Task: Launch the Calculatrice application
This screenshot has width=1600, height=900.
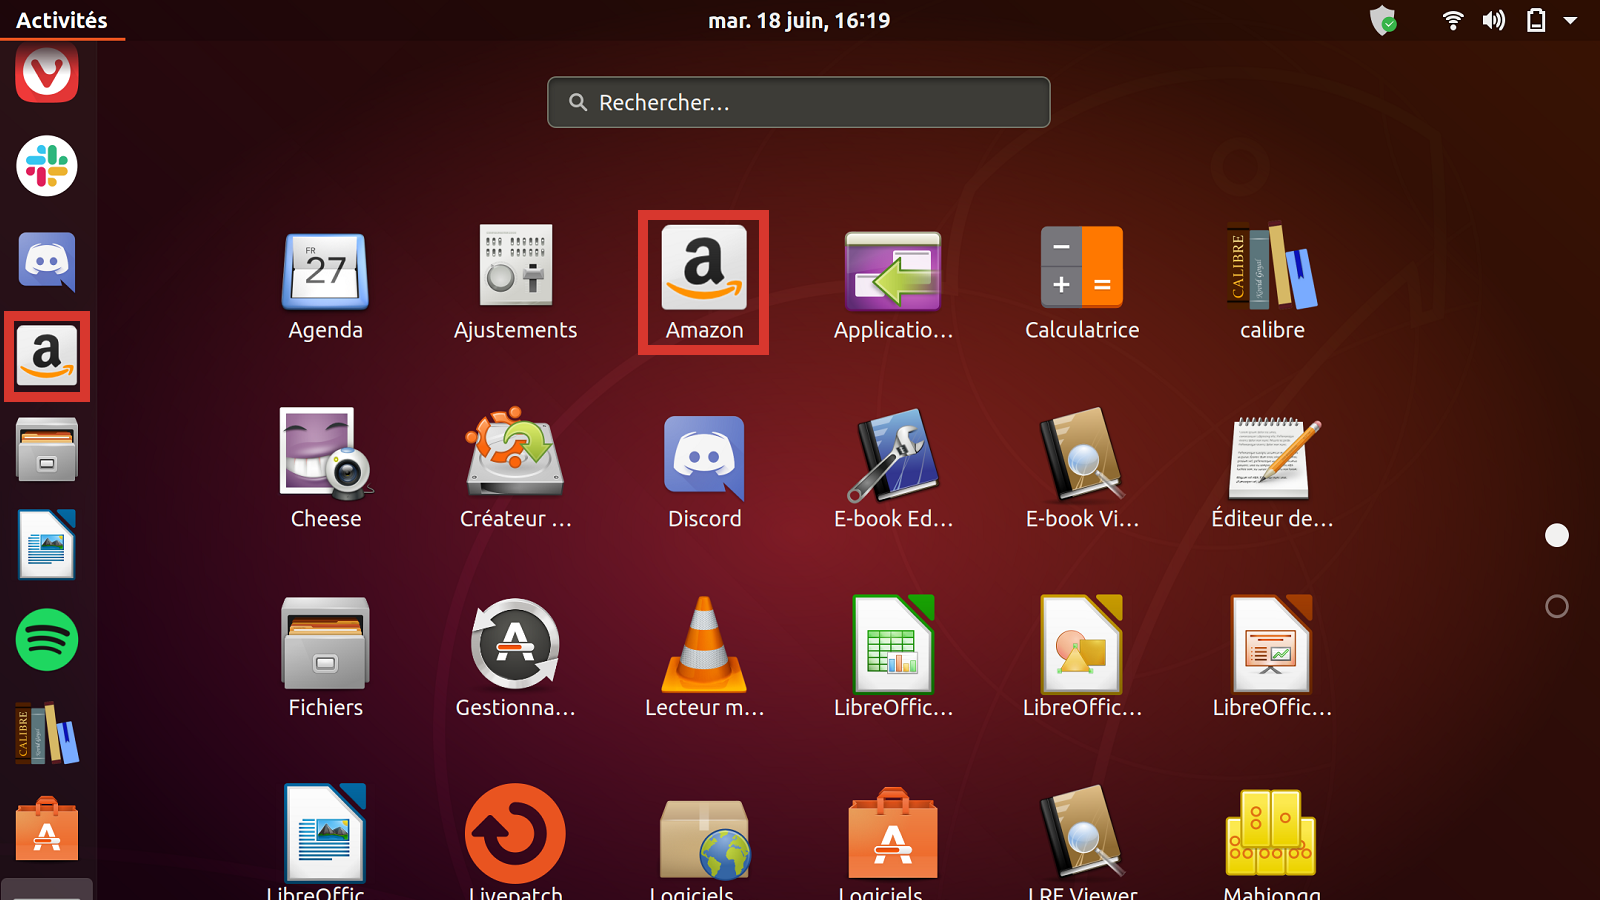Action: (x=1081, y=270)
